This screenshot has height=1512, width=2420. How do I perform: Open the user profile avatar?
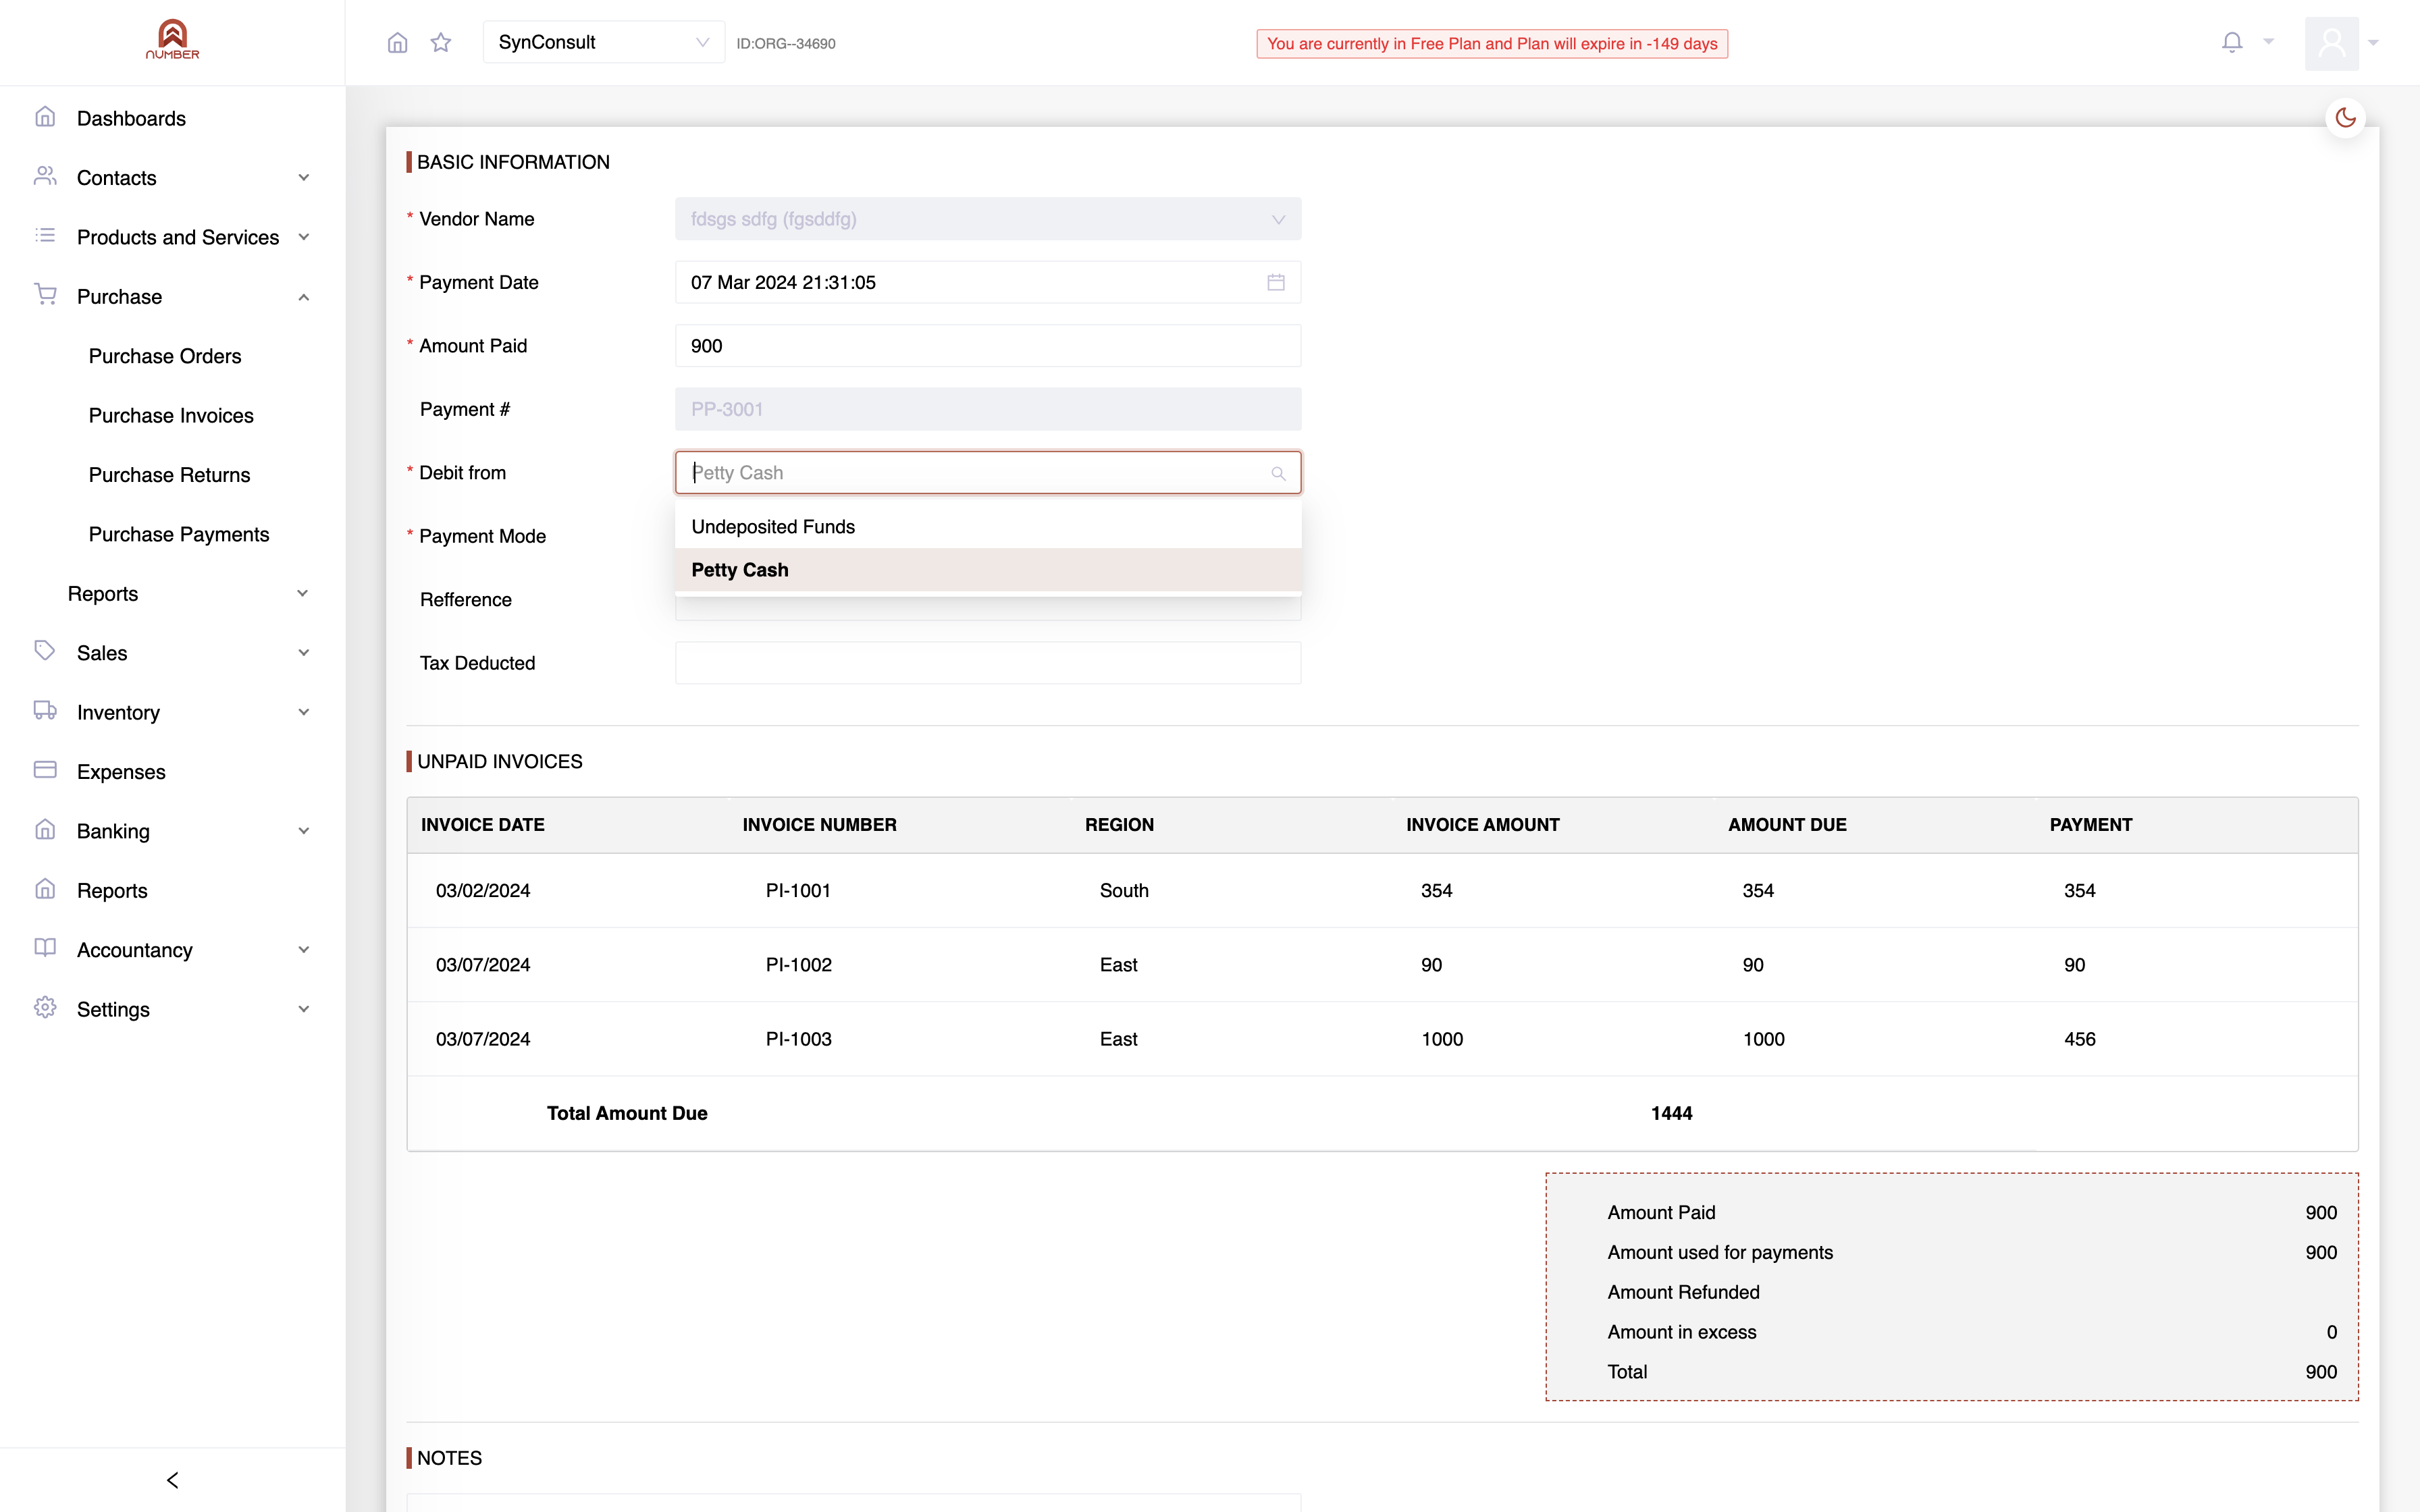pyautogui.click(x=2331, y=43)
